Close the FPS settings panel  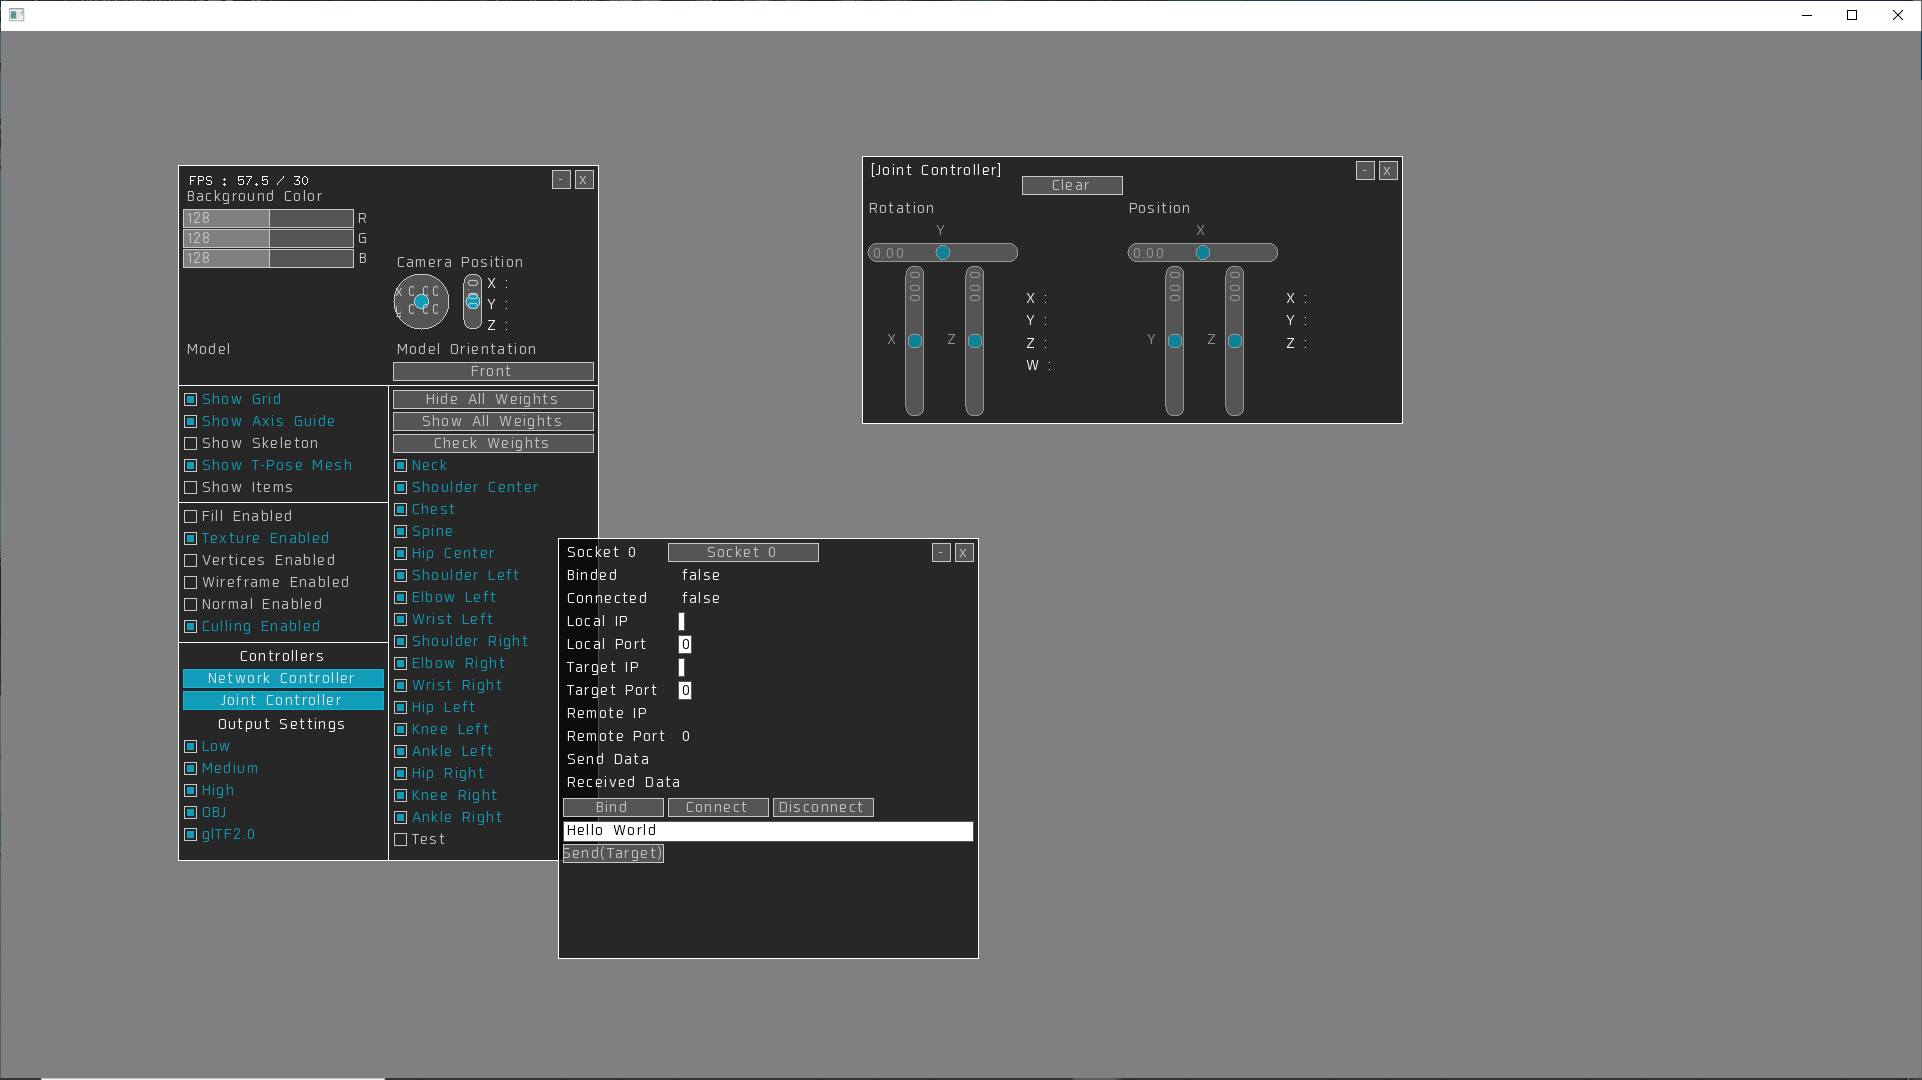tap(584, 180)
